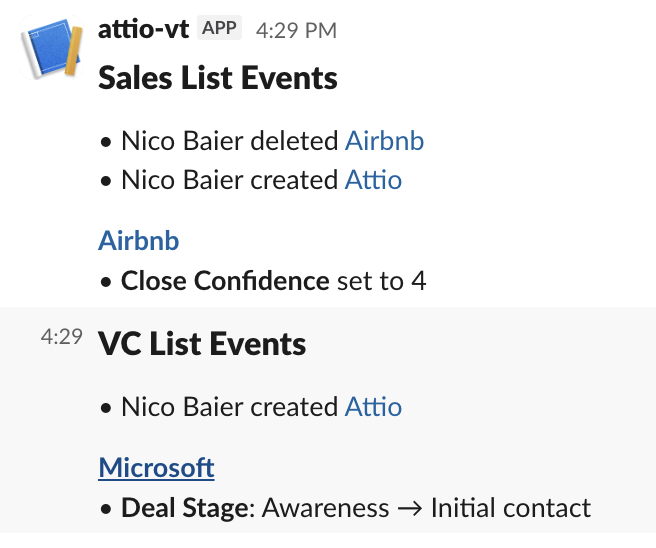This screenshot has height=548, width=656.
Task: Click 'Nico Baier created' under VC List Events
Action: pos(229,407)
